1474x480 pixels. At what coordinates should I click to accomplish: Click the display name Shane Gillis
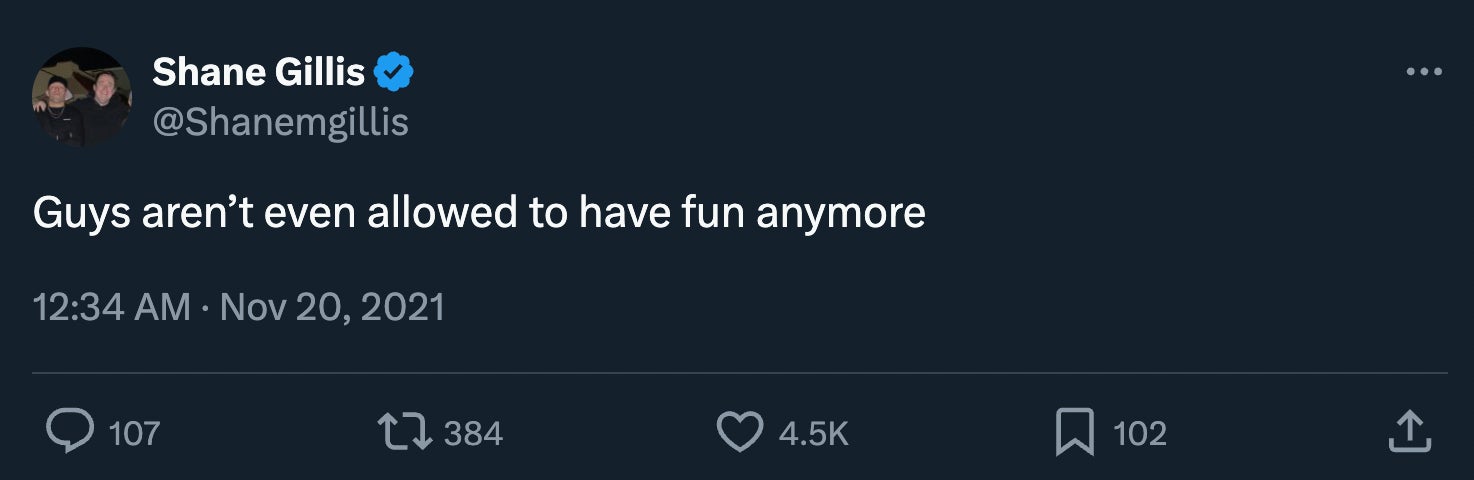tap(259, 72)
